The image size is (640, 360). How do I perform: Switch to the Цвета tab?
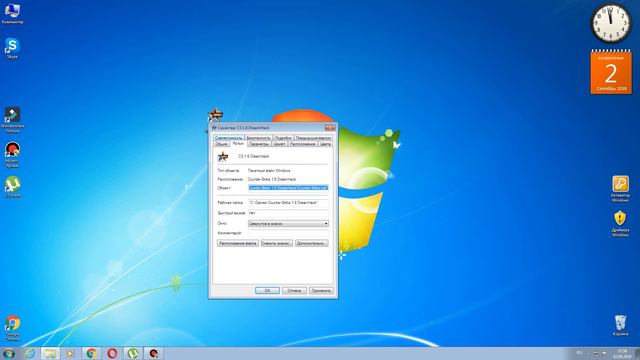325,144
